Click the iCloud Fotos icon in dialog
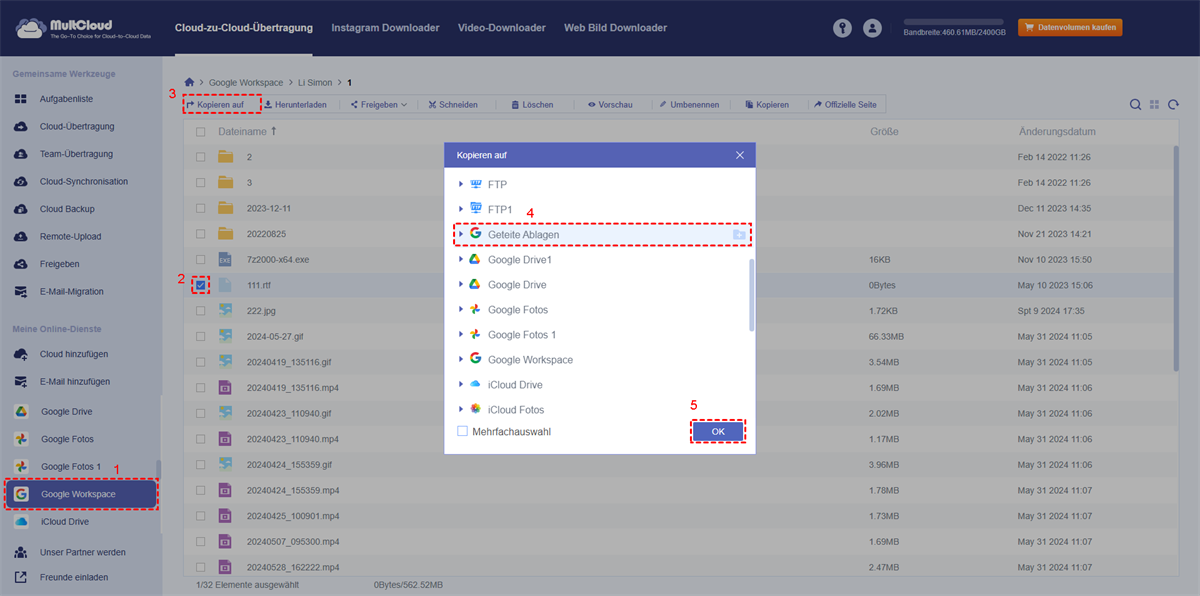1200x596 pixels. tap(476, 409)
